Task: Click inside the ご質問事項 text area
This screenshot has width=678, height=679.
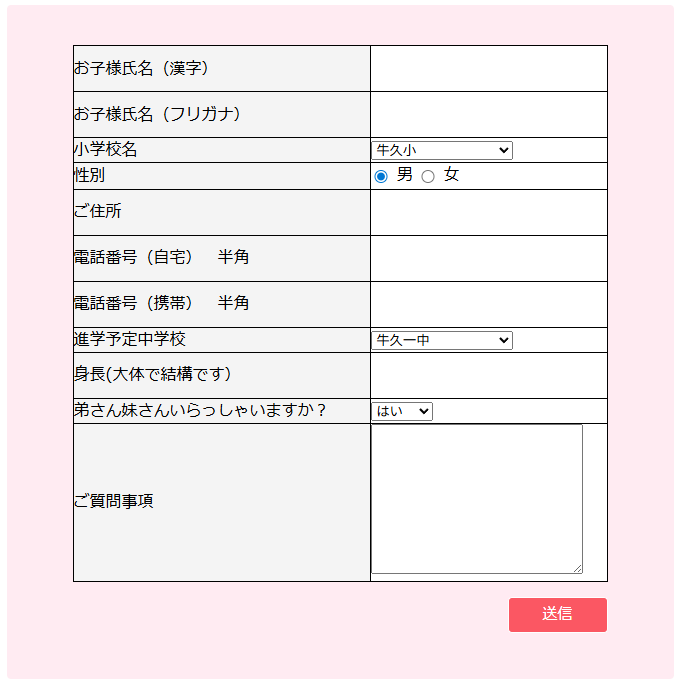Action: pyautogui.click(x=476, y=498)
